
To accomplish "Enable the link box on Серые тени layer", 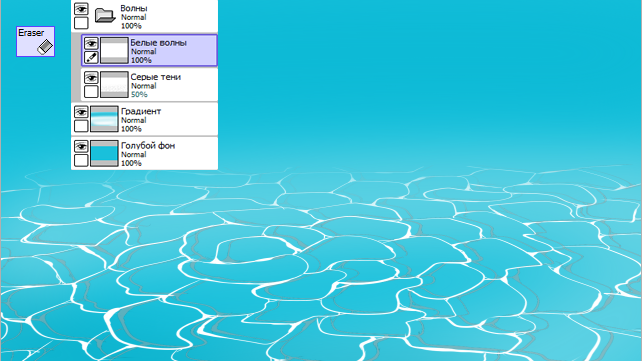I will point(91,92).
